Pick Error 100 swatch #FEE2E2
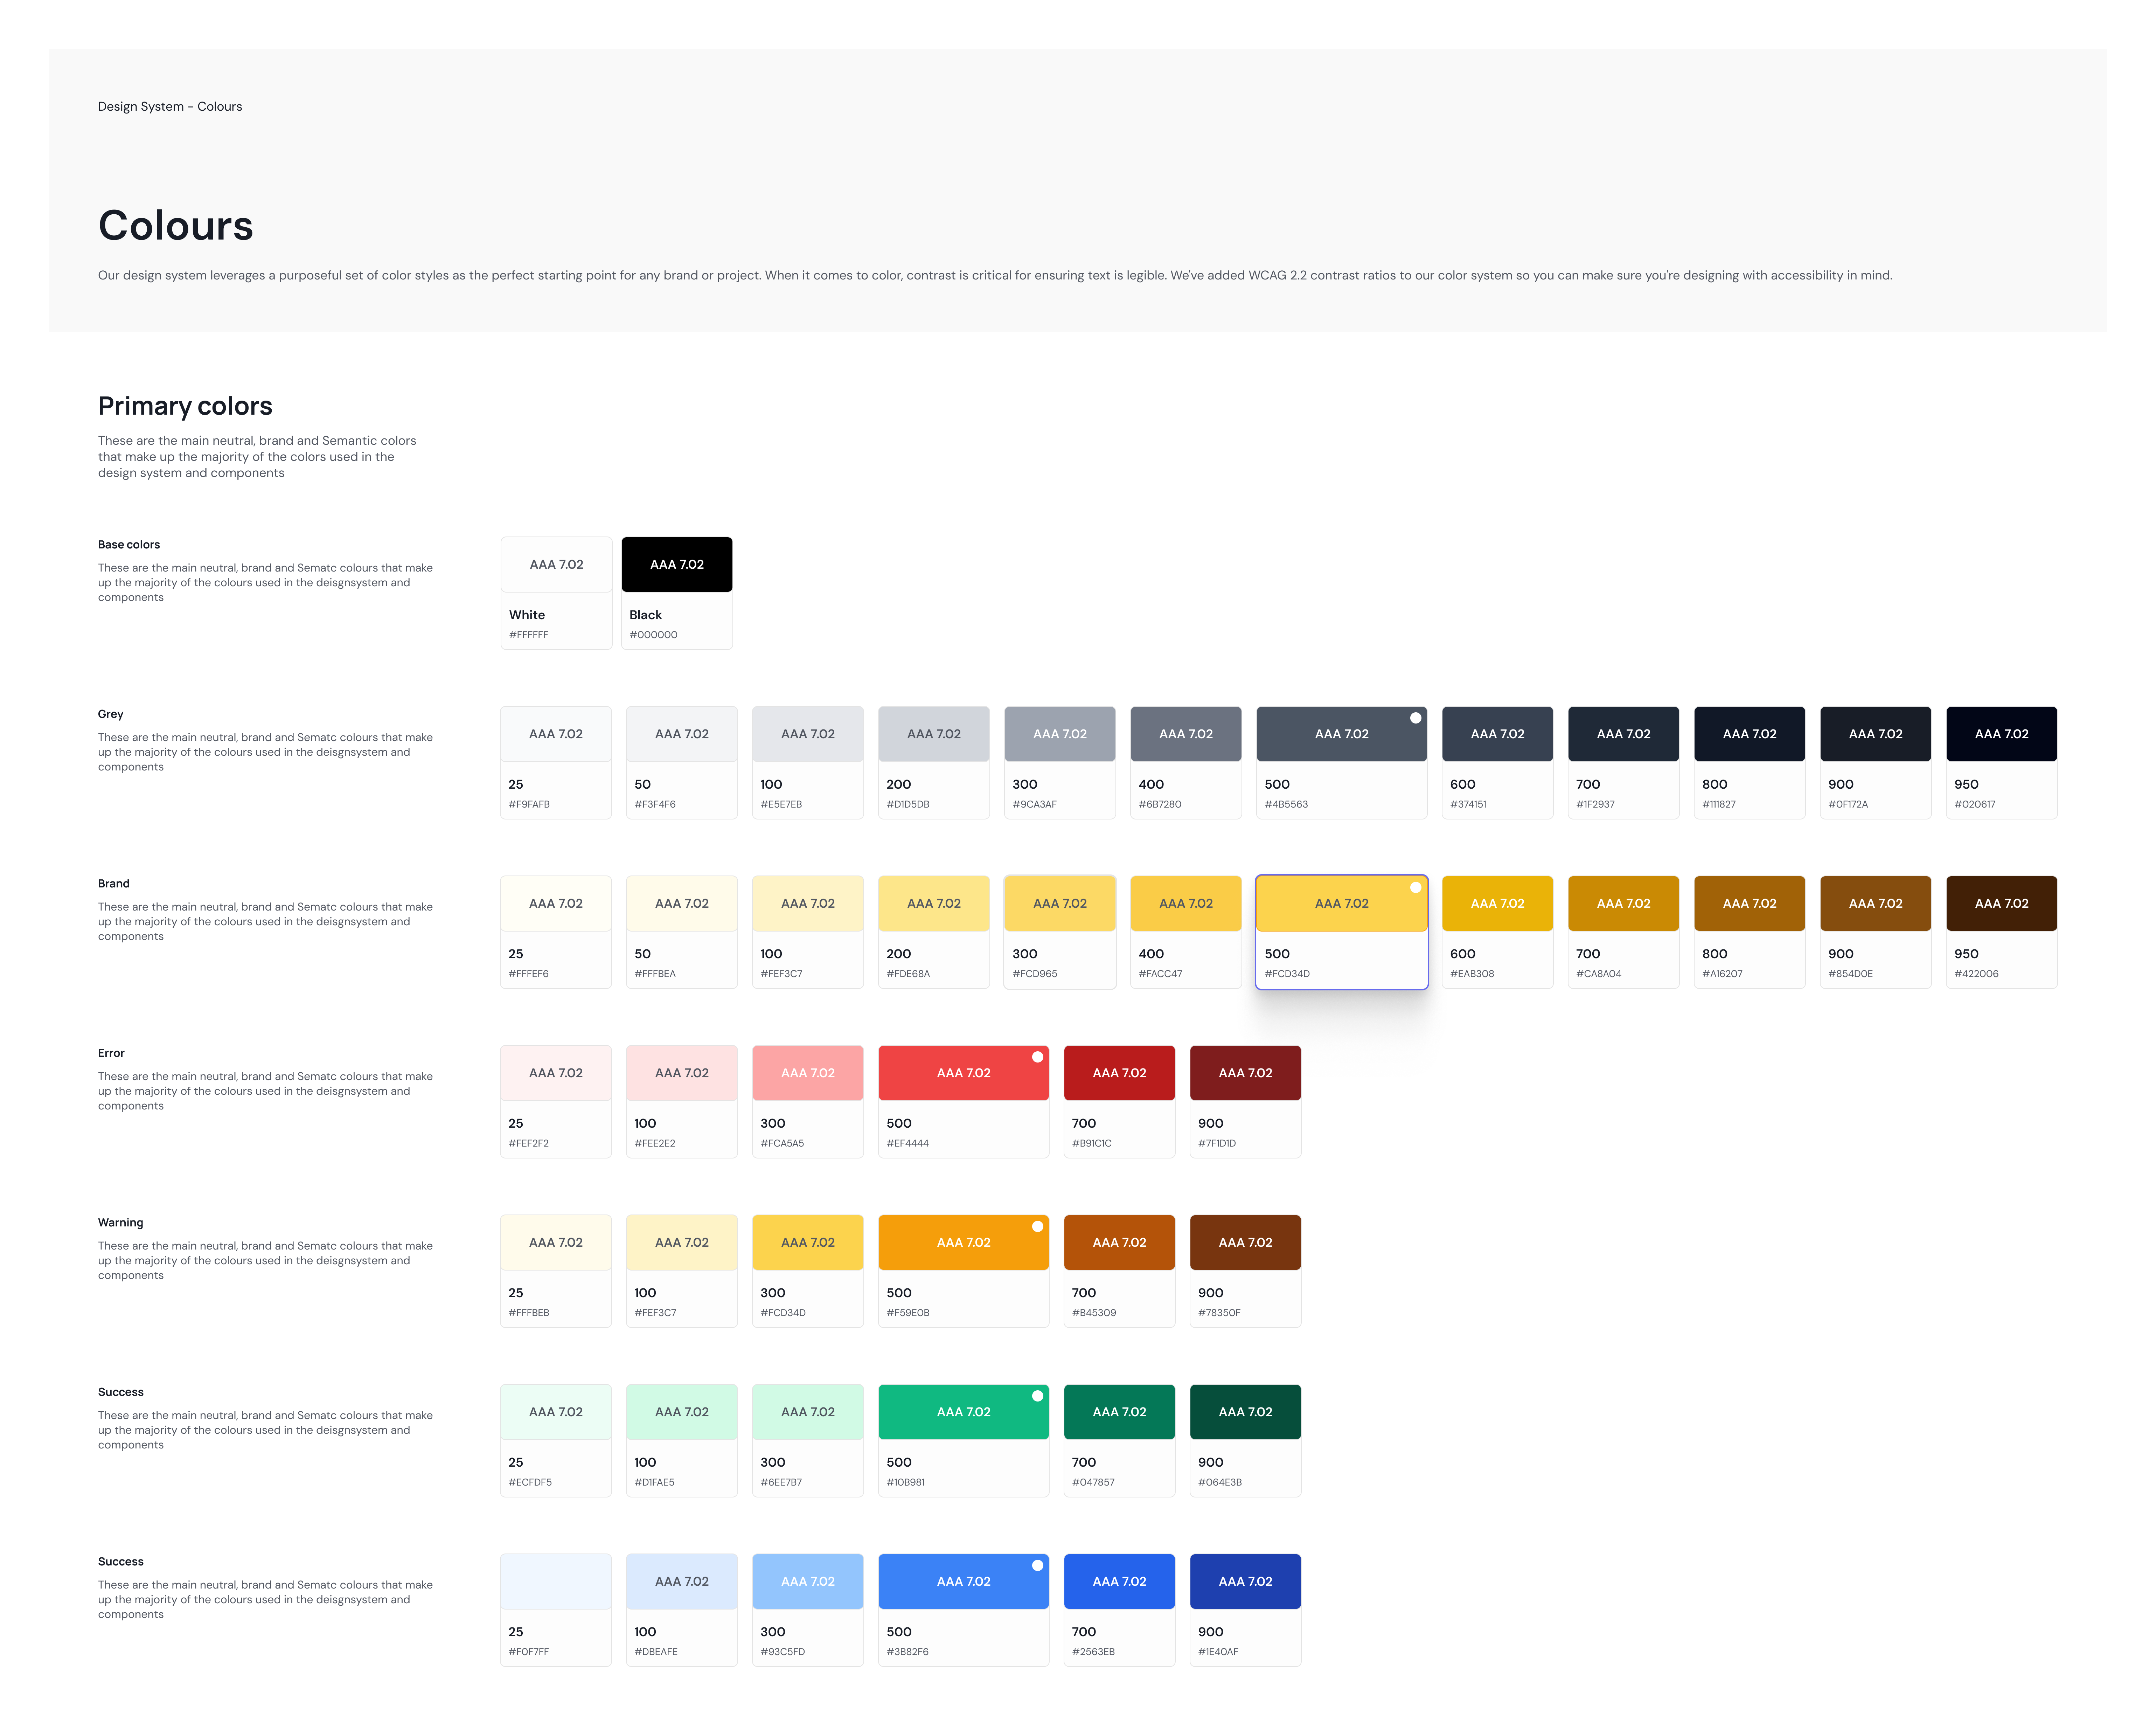 tap(682, 1102)
